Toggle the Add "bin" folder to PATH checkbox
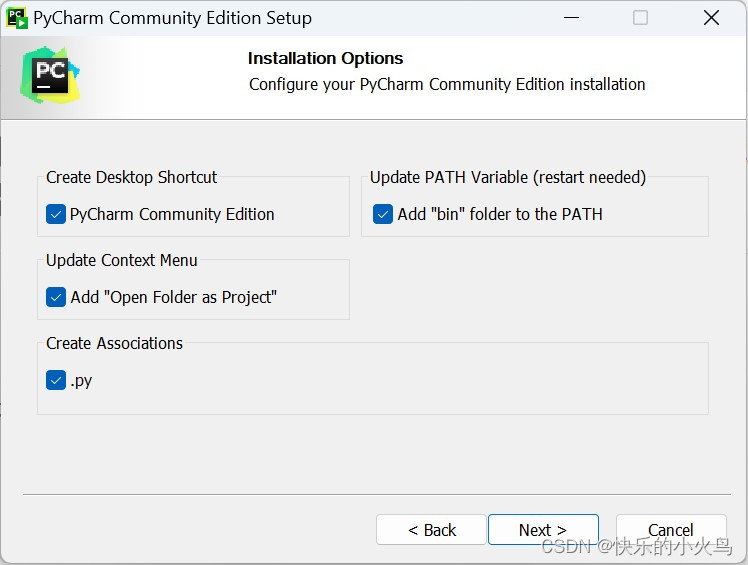This screenshot has height=565, width=748. click(383, 214)
